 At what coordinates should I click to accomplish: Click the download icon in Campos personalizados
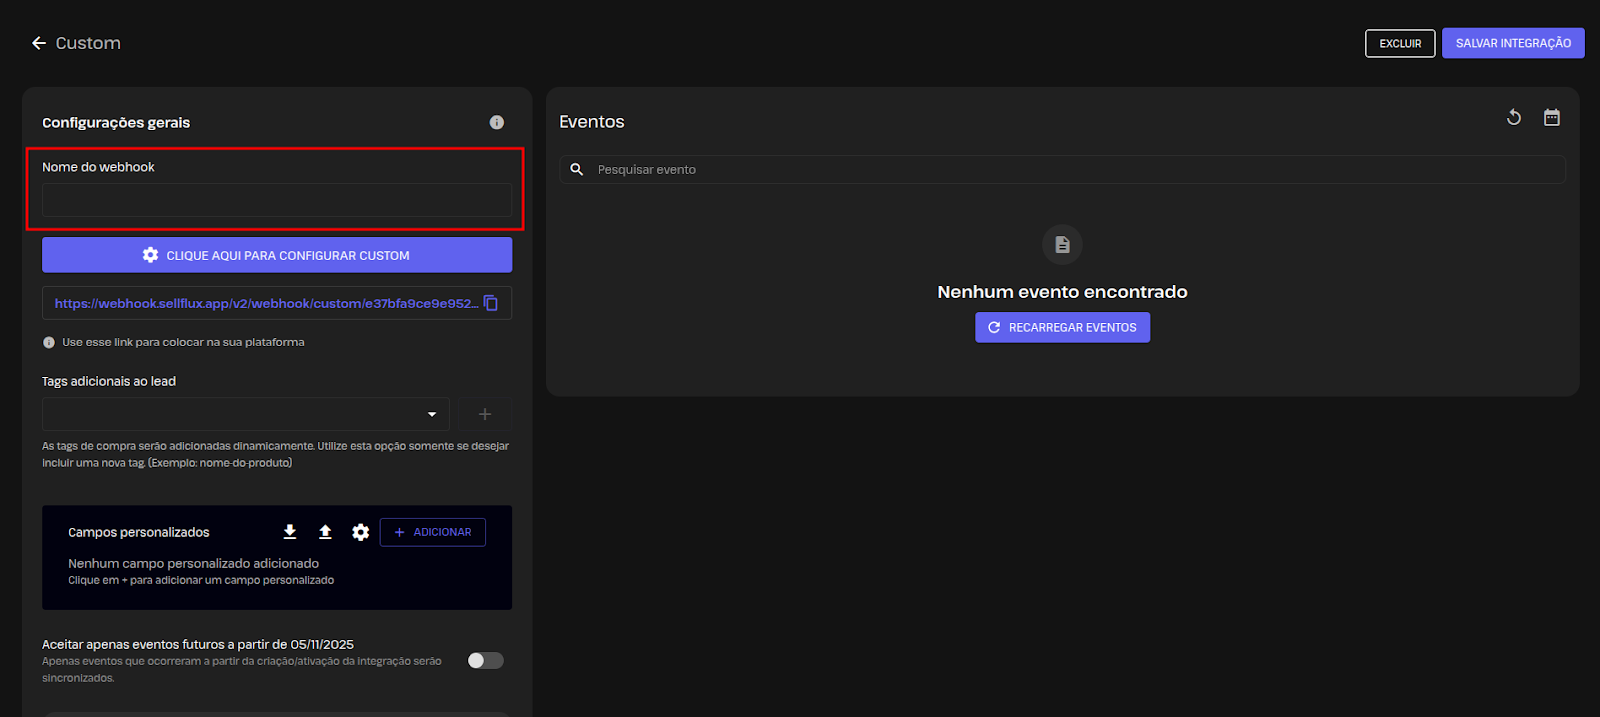[x=290, y=532]
